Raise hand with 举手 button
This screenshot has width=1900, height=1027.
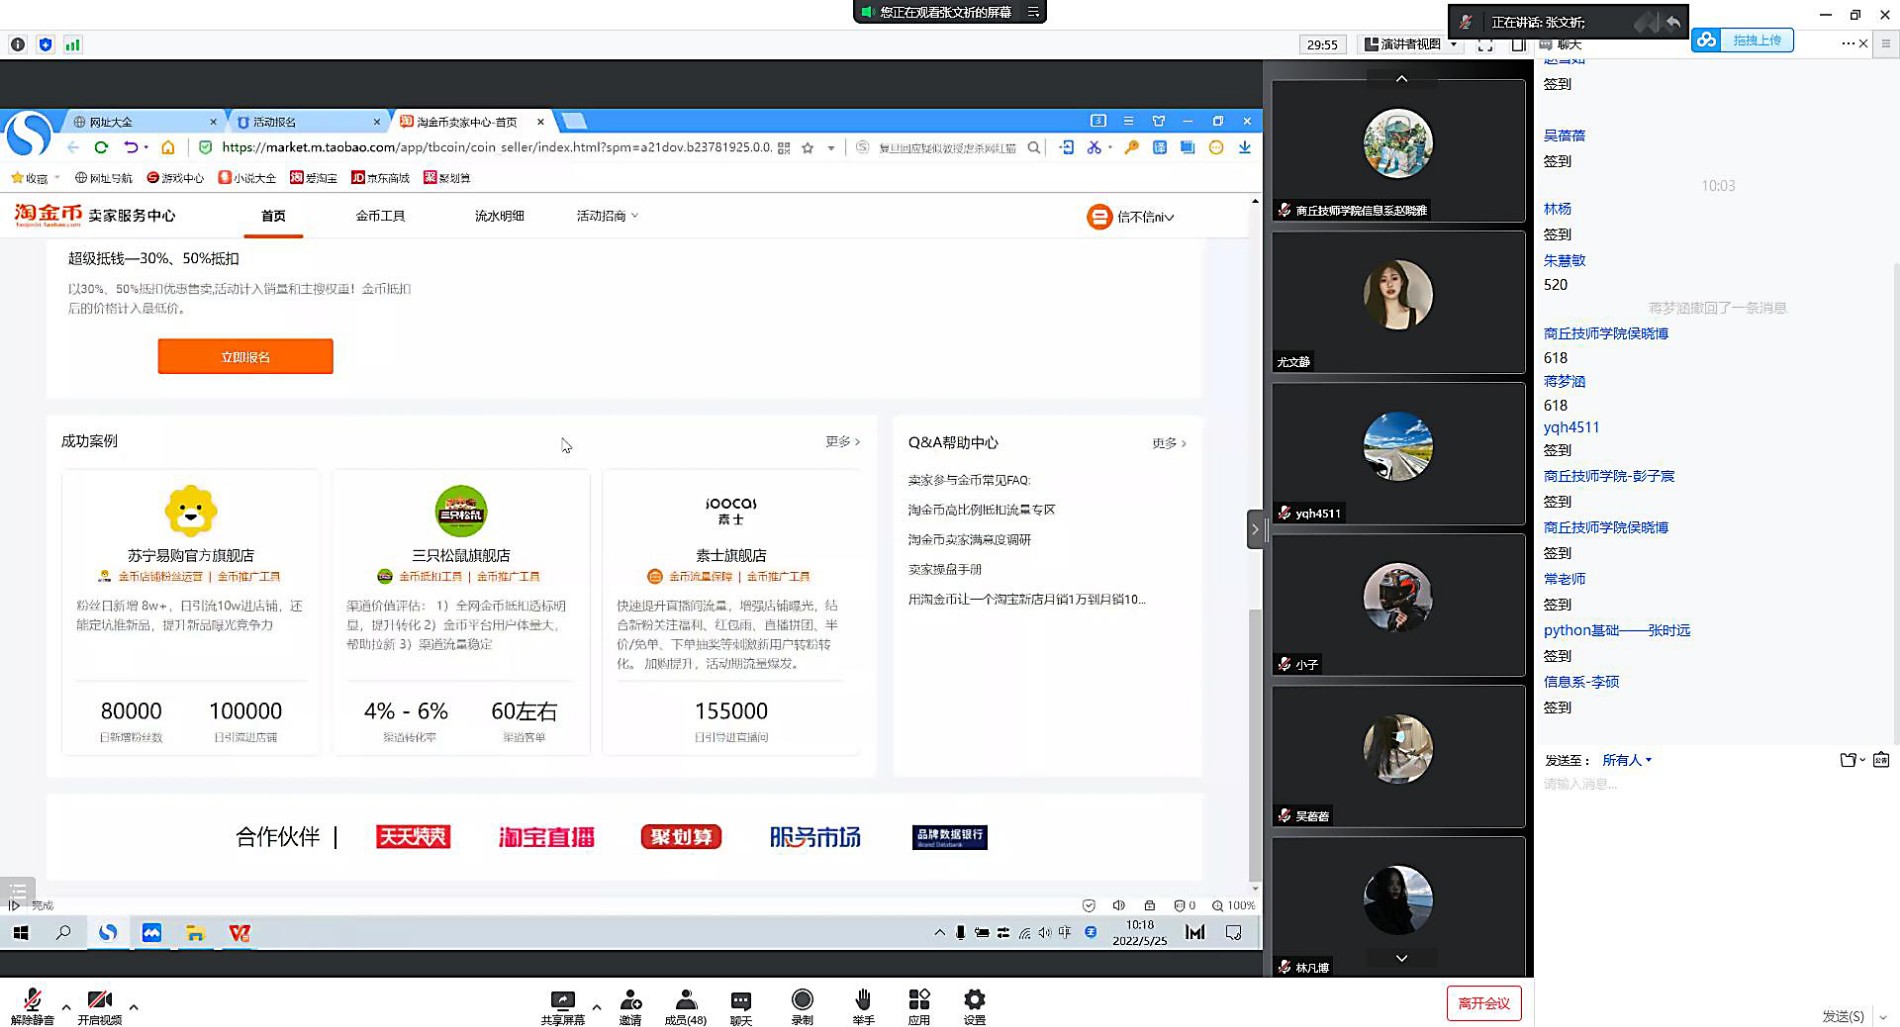tap(863, 1006)
